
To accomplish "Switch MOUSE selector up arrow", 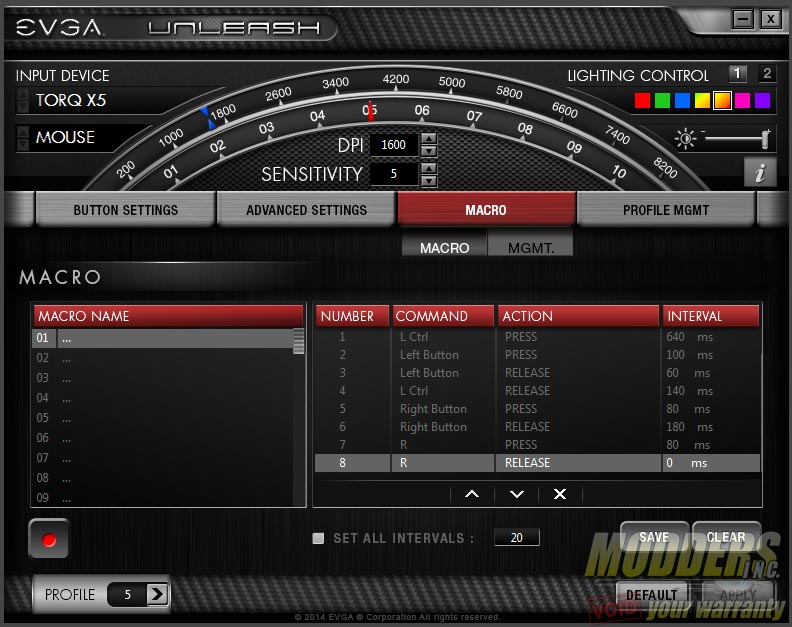I will [23, 132].
